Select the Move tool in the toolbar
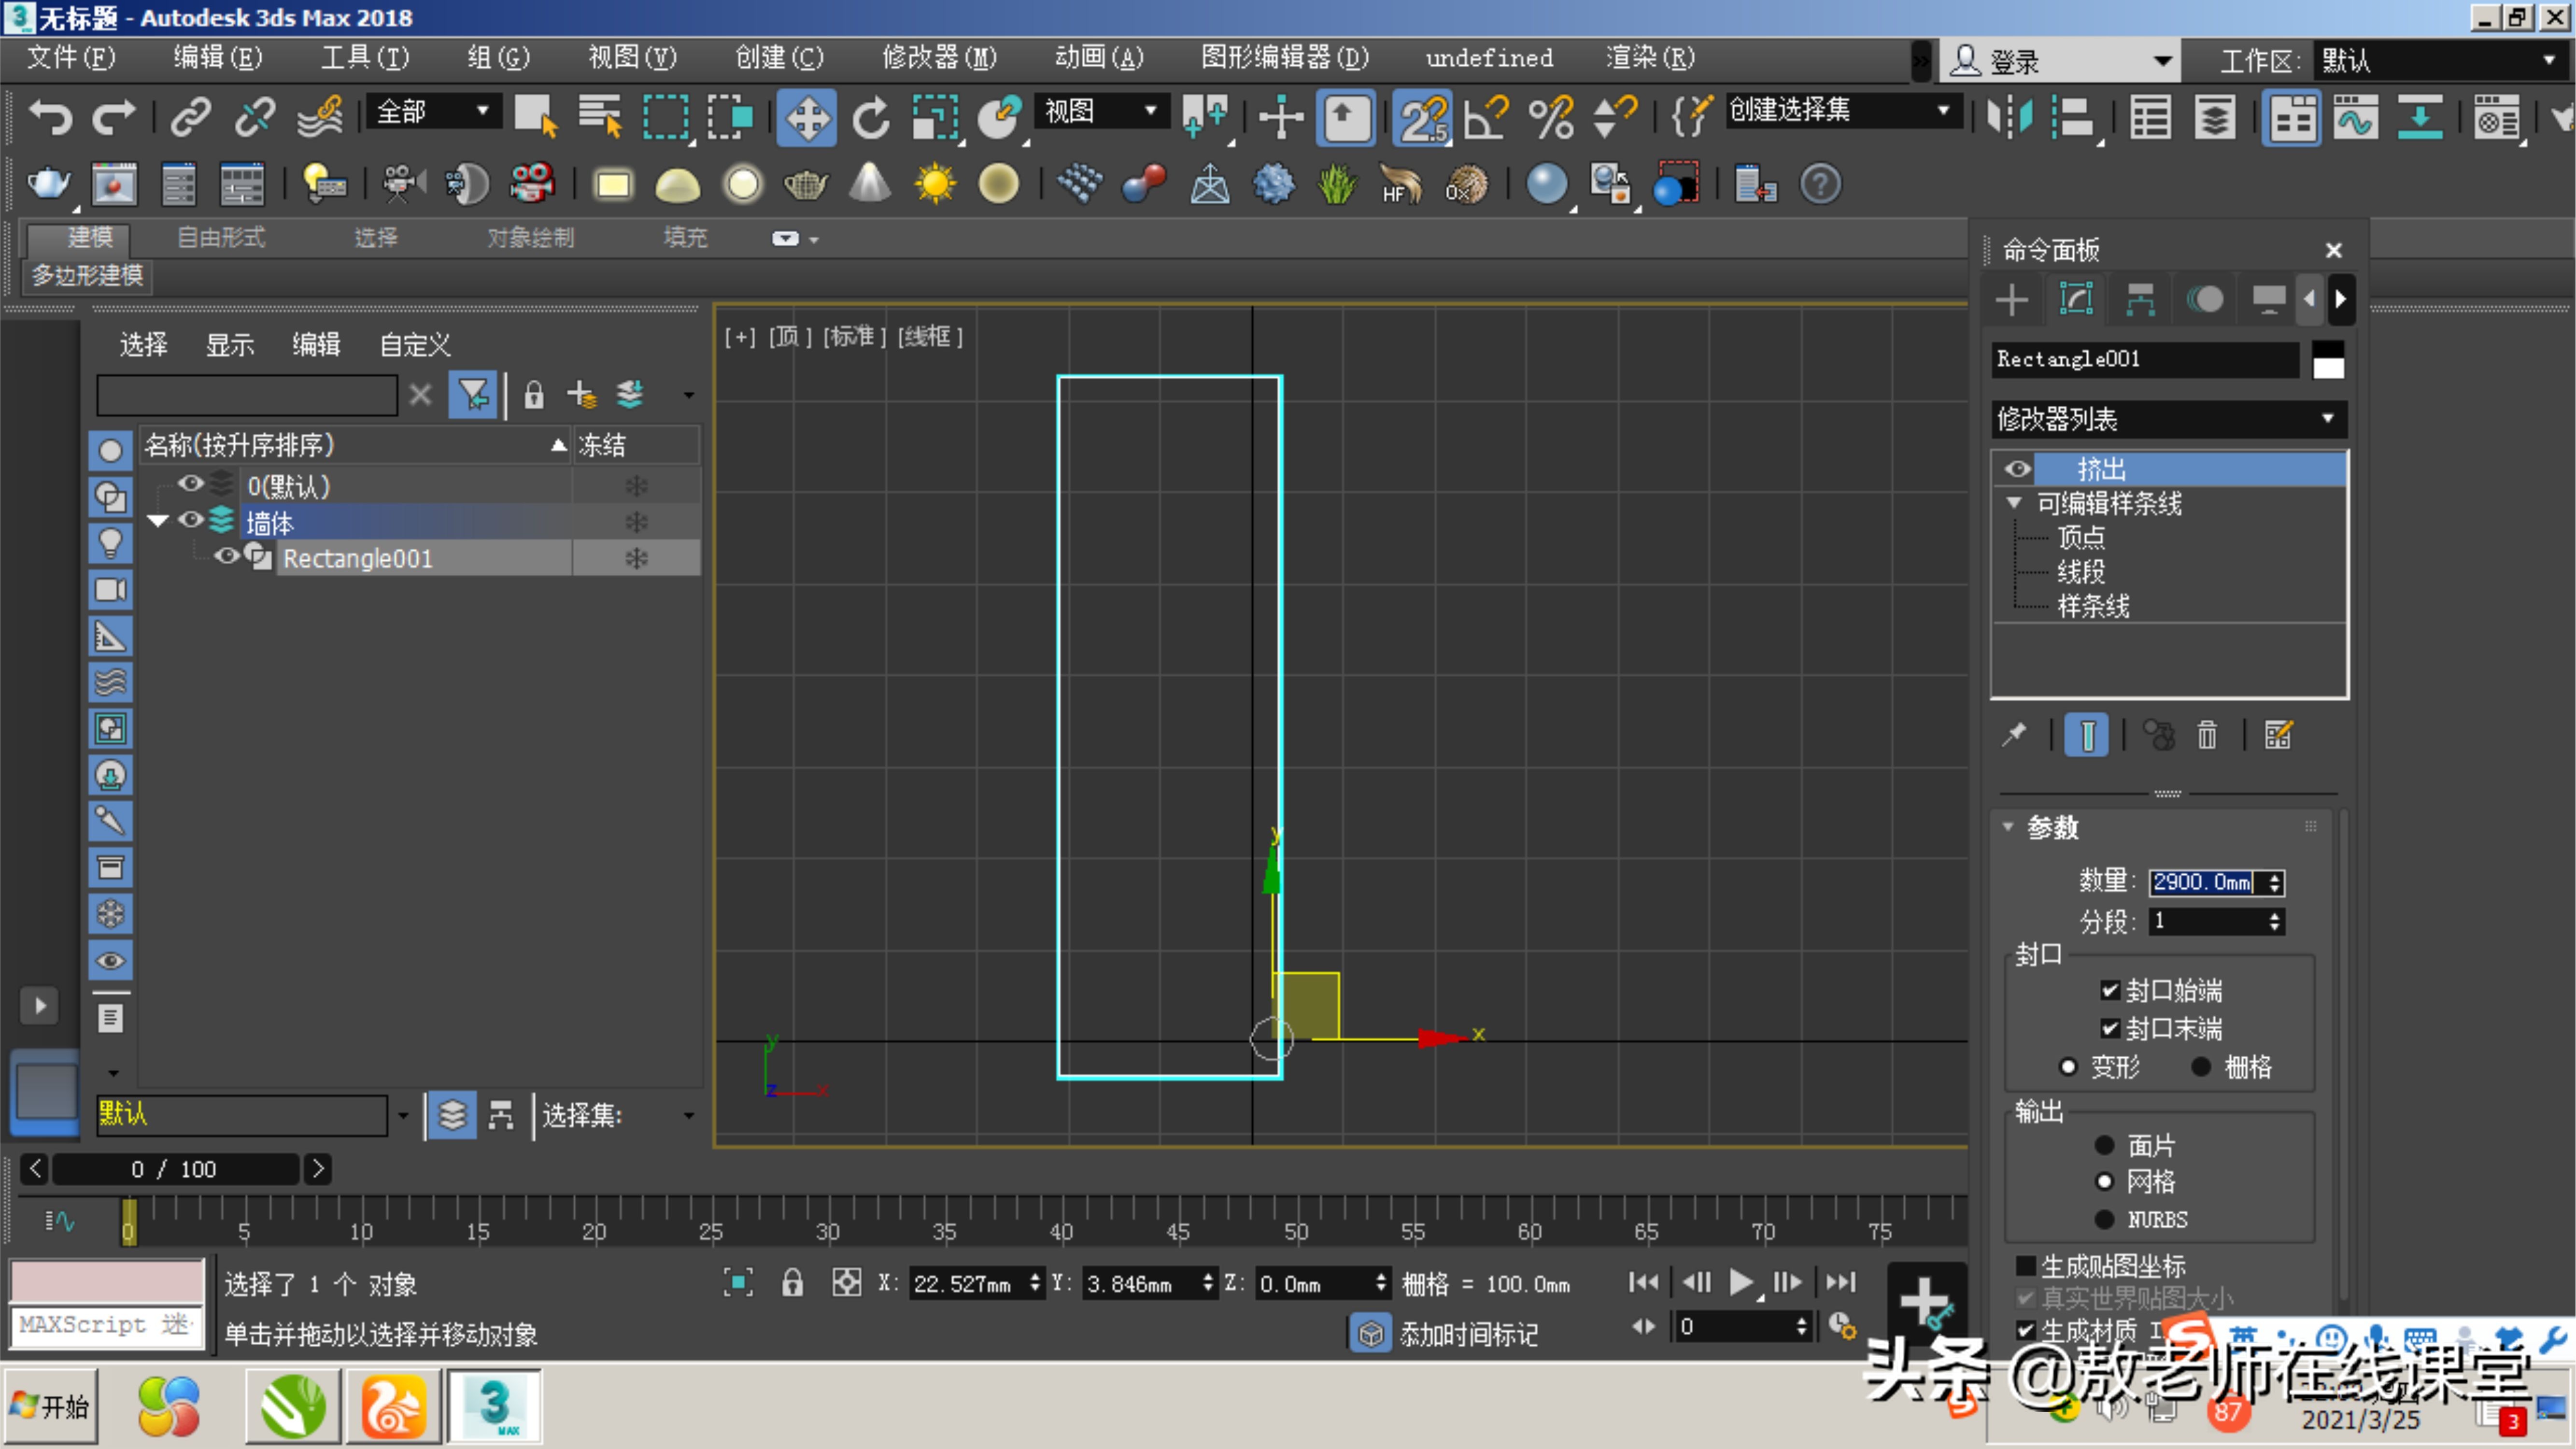The image size is (2576, 1449). pos(807,117)
